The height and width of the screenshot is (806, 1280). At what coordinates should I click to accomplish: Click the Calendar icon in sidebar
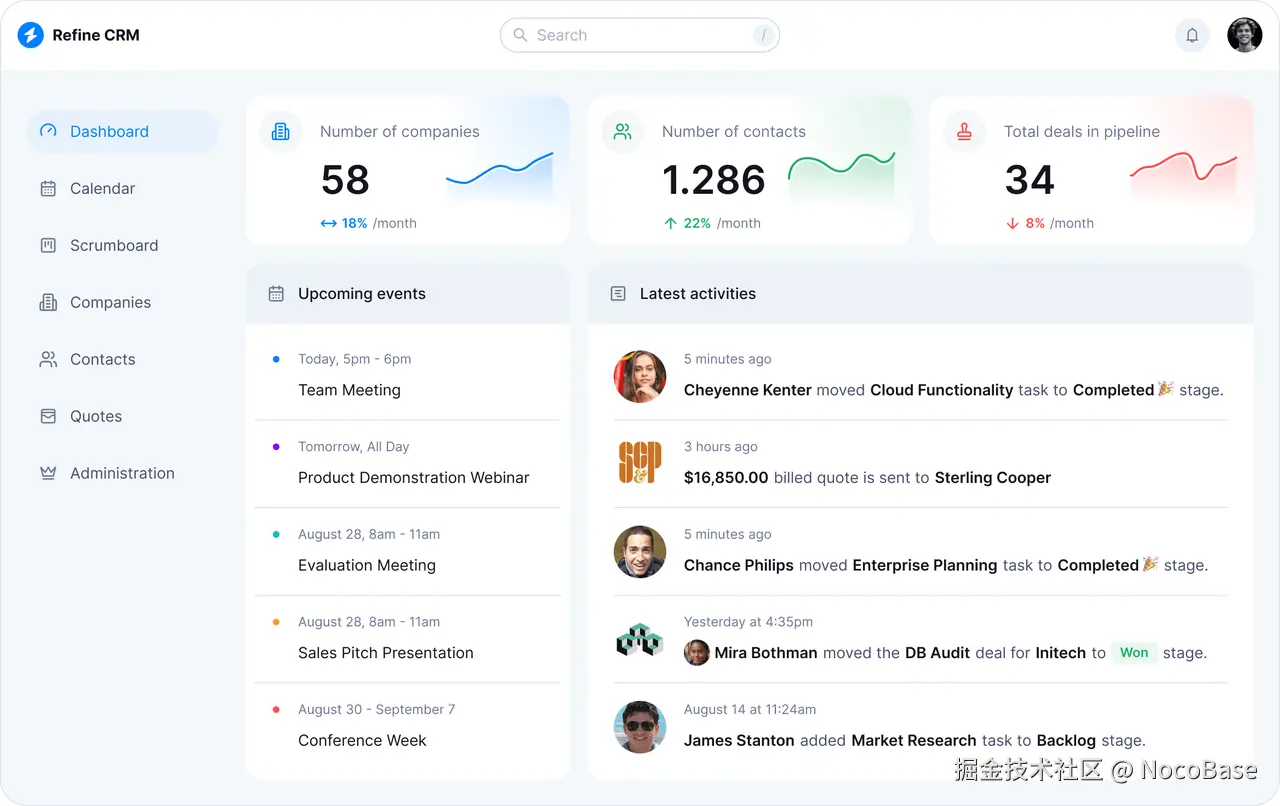(x=48, y=188)
